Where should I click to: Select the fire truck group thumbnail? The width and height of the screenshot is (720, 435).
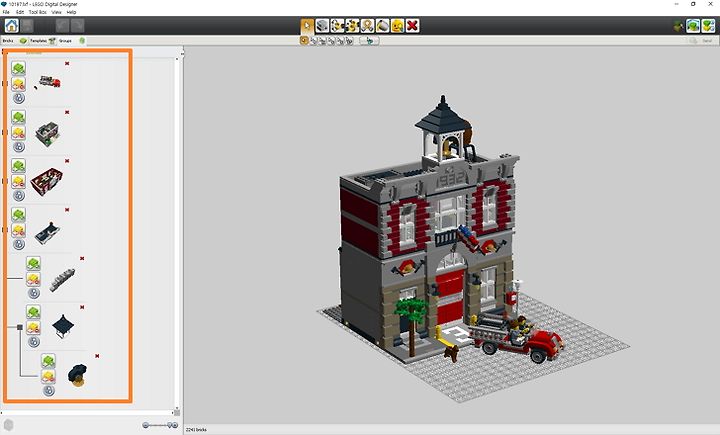[x=50, y=82]
